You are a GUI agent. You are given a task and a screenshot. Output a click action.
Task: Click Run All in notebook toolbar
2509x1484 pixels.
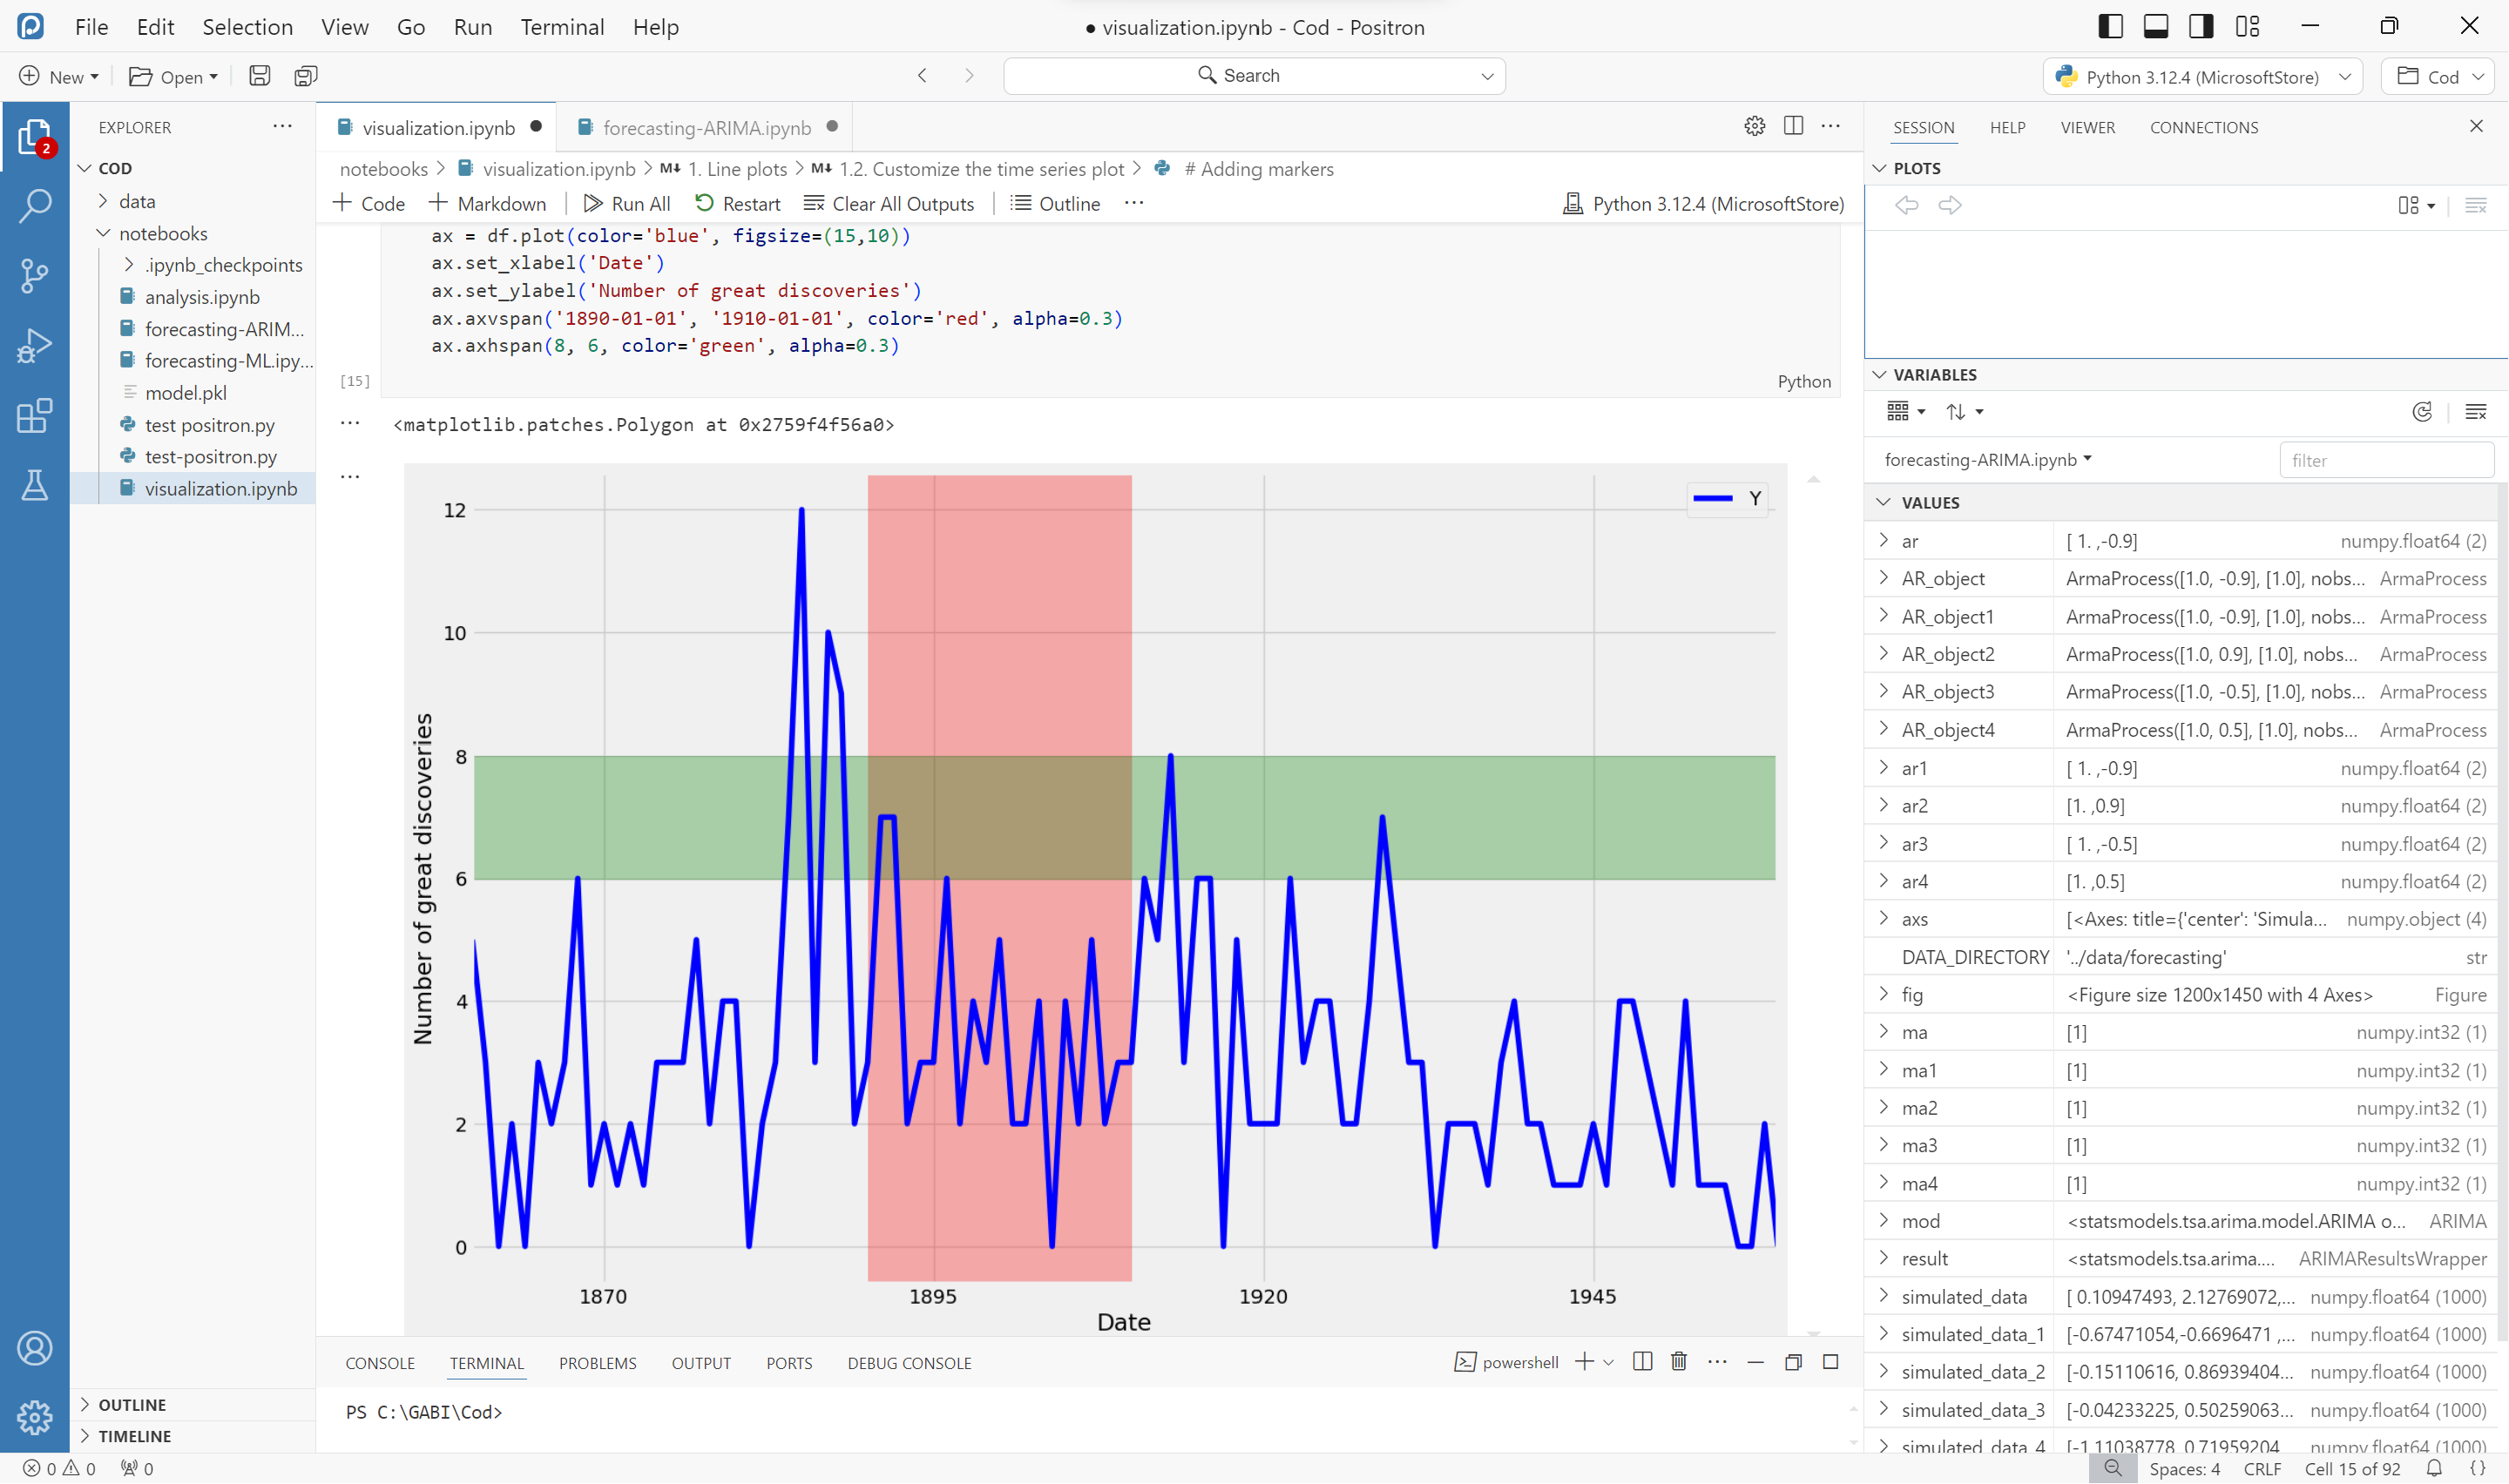pyautogui.click(x=627, y=204)
